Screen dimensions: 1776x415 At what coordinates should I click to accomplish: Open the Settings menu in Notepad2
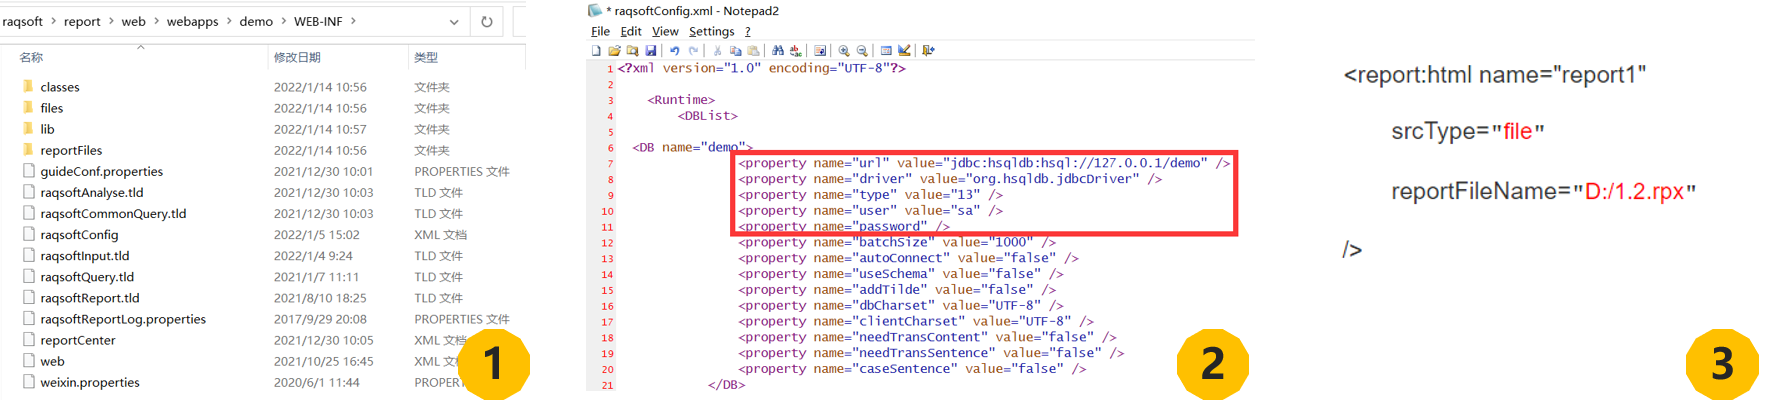click(712, 31)
